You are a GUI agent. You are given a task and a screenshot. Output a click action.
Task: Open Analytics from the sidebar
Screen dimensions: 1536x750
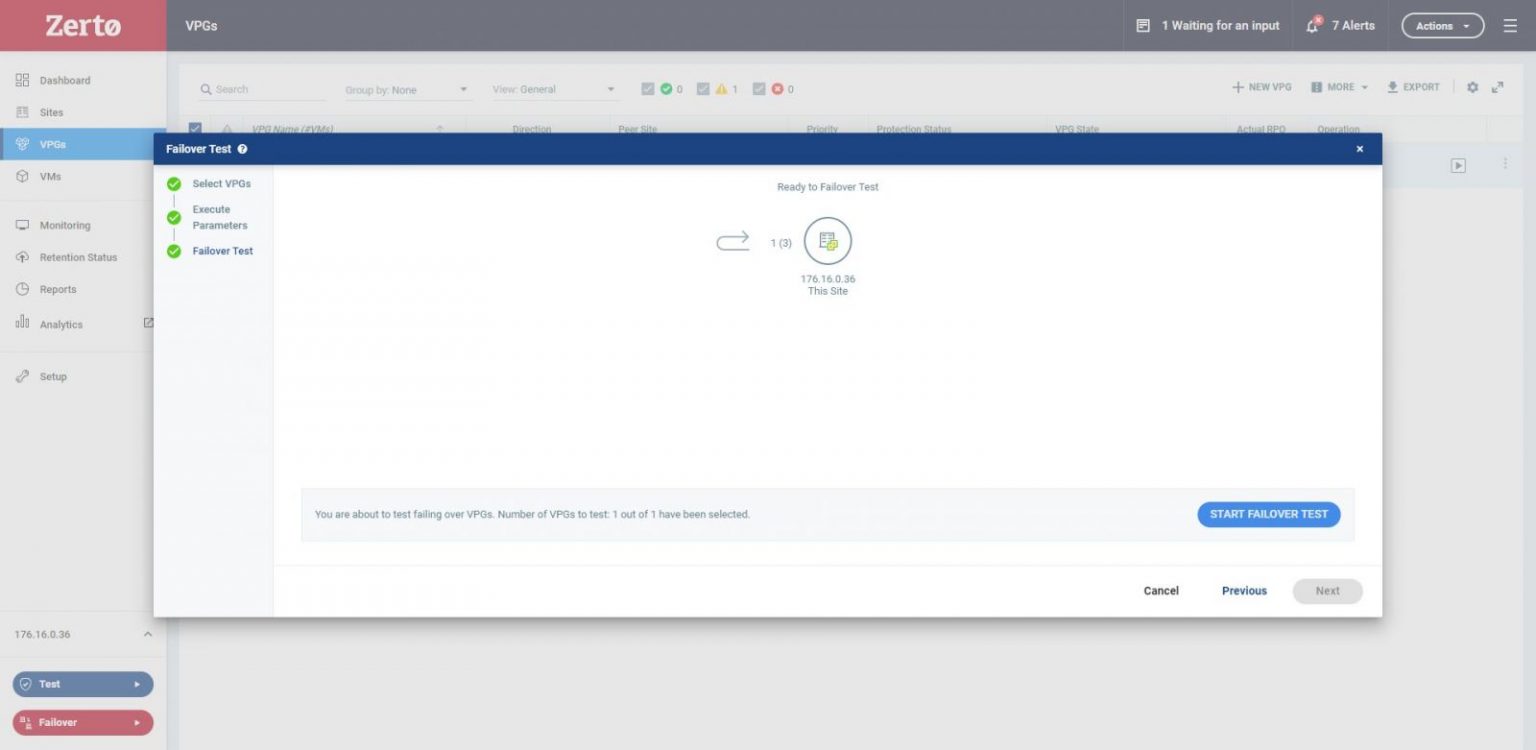tap(61, 324)
